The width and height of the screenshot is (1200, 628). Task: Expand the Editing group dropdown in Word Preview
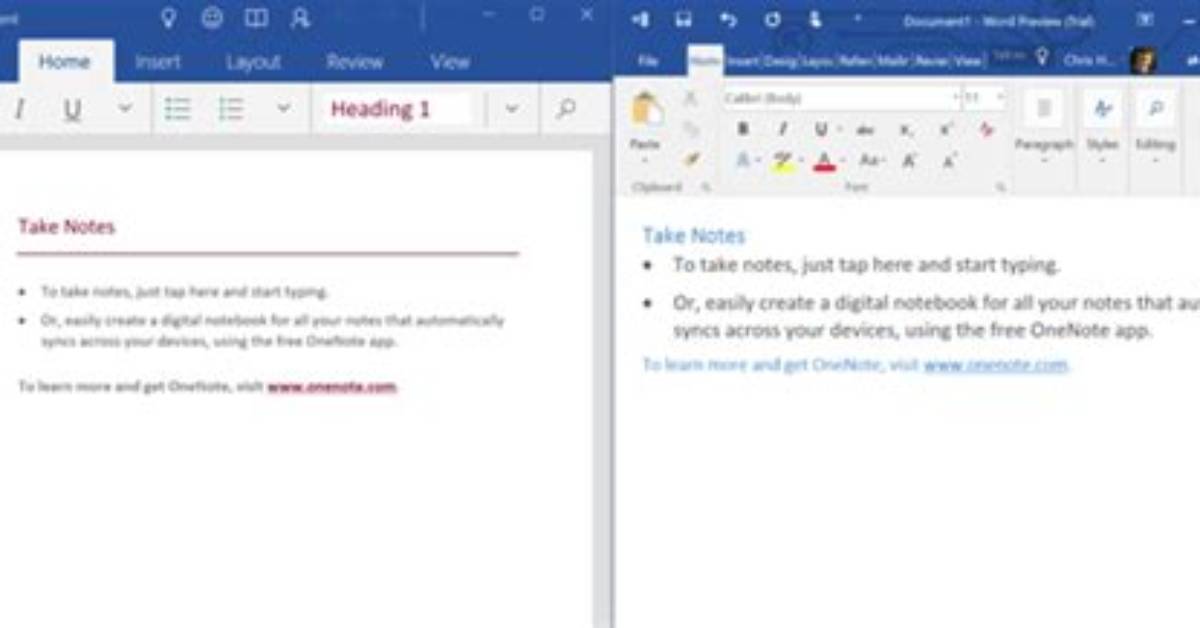tap(1155, 160)
